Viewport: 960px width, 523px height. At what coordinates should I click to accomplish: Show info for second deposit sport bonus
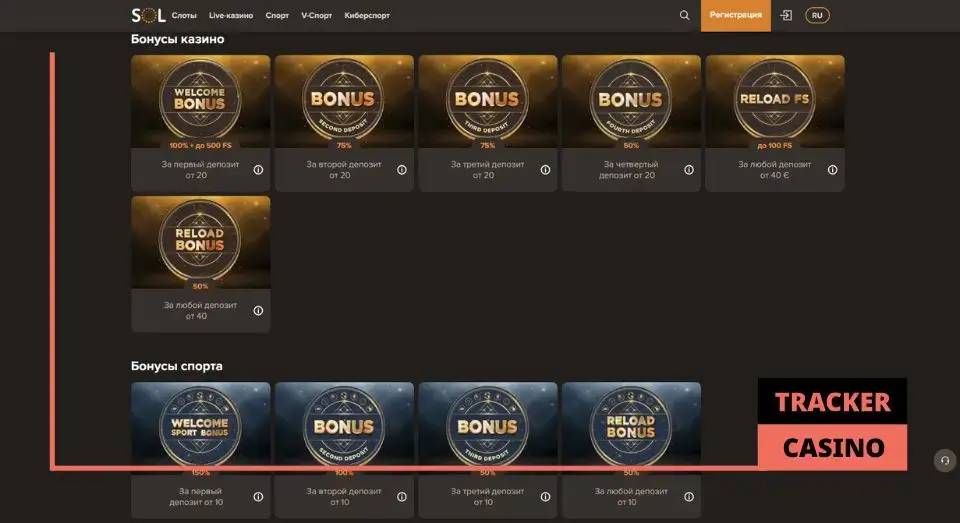402,497
